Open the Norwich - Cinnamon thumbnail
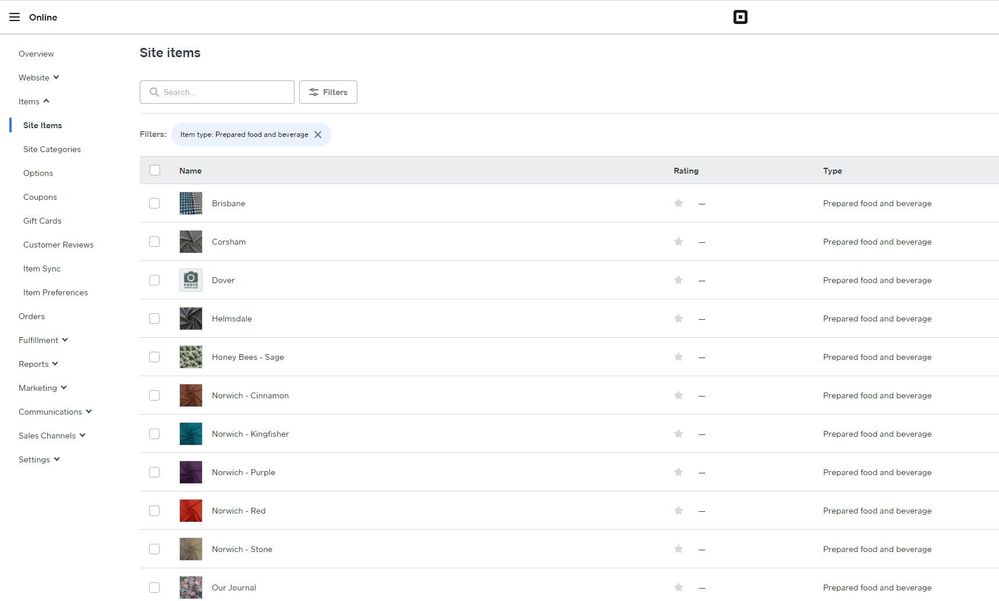This screenshot has width=999, height=601. (190, 395)
